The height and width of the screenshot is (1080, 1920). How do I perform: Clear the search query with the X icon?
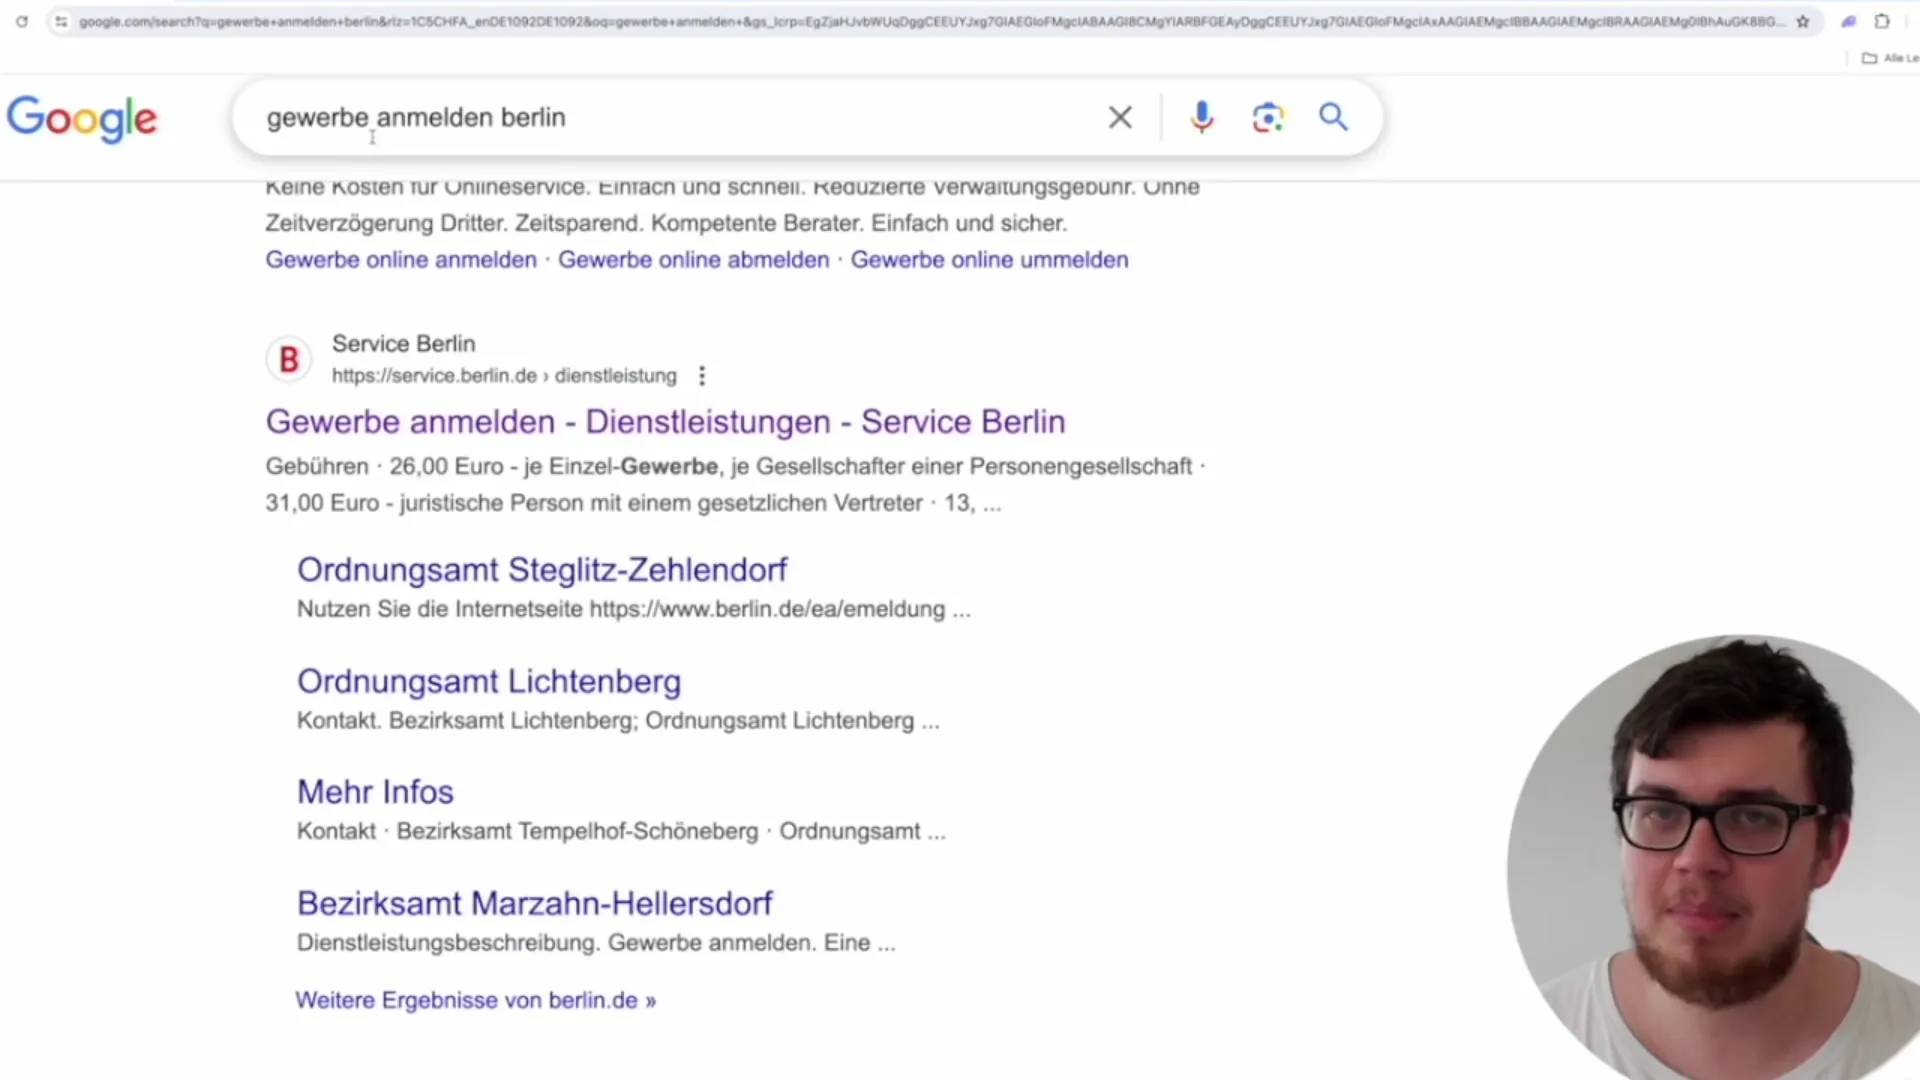pos(1119,117)
